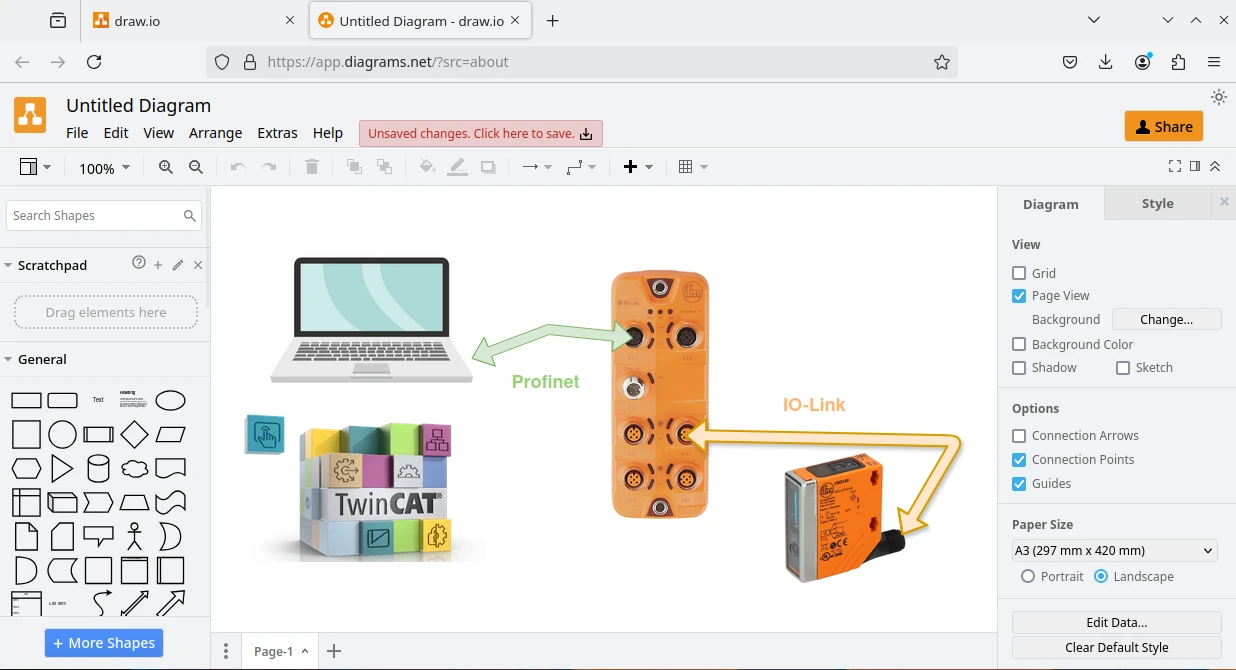Open the insert plus dropdown
This screenshot has height=670, width=1236.
coord(638,167)
